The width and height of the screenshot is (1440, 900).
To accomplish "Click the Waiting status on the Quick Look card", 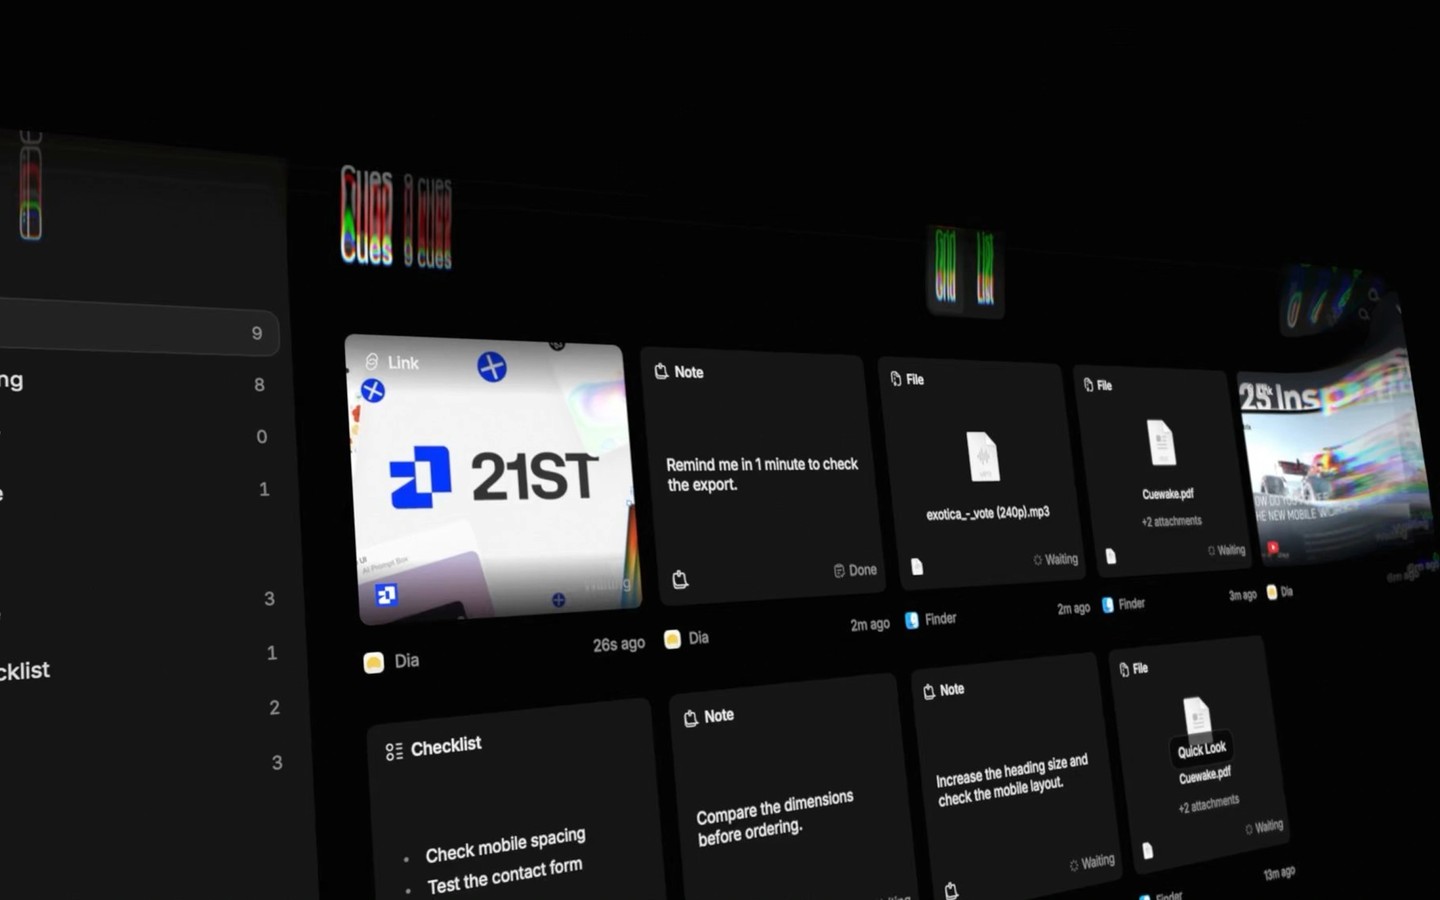I will pos(1264,827).
